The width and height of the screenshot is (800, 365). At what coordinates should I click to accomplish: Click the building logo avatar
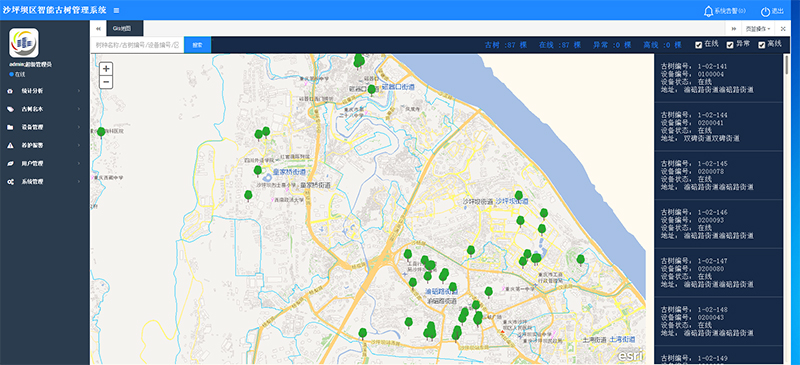pyautogui.click(x=24, y=43)
